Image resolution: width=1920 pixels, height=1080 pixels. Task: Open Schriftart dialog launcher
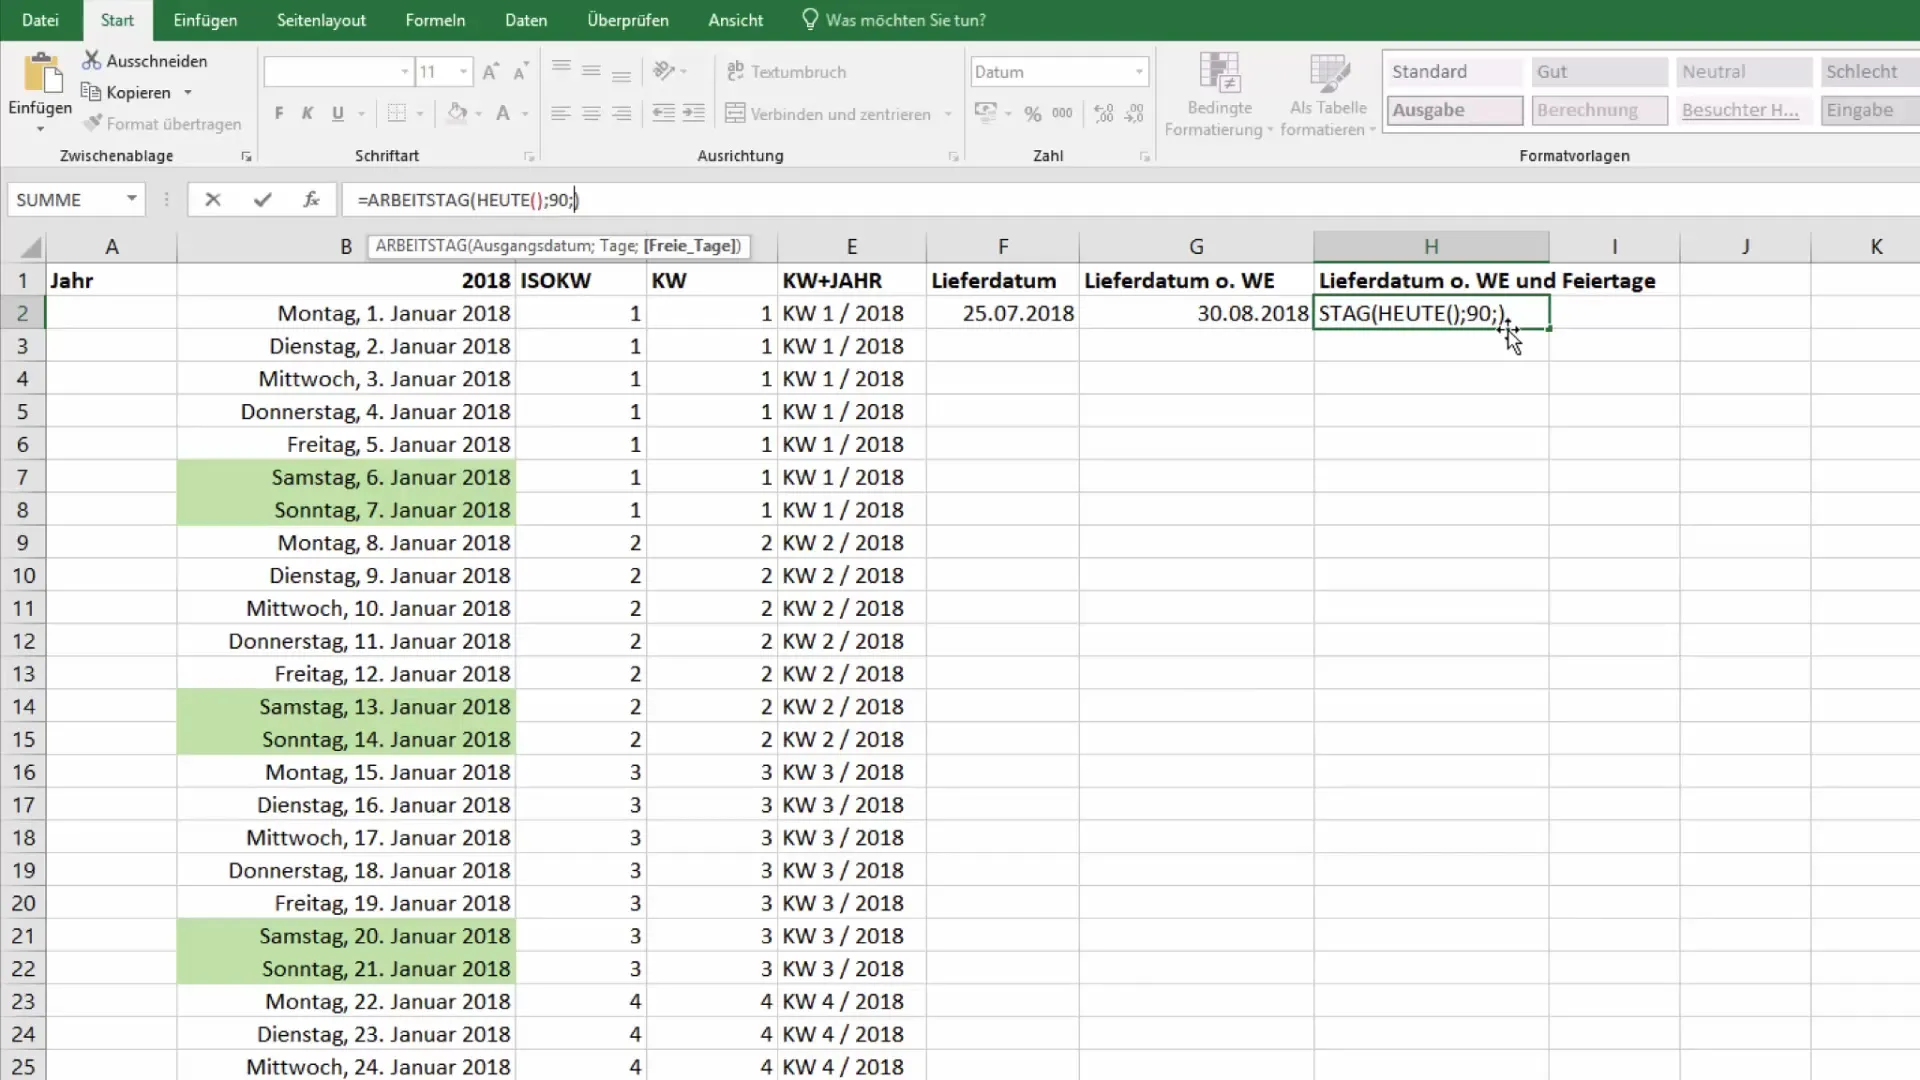click(x=529, y=156)
